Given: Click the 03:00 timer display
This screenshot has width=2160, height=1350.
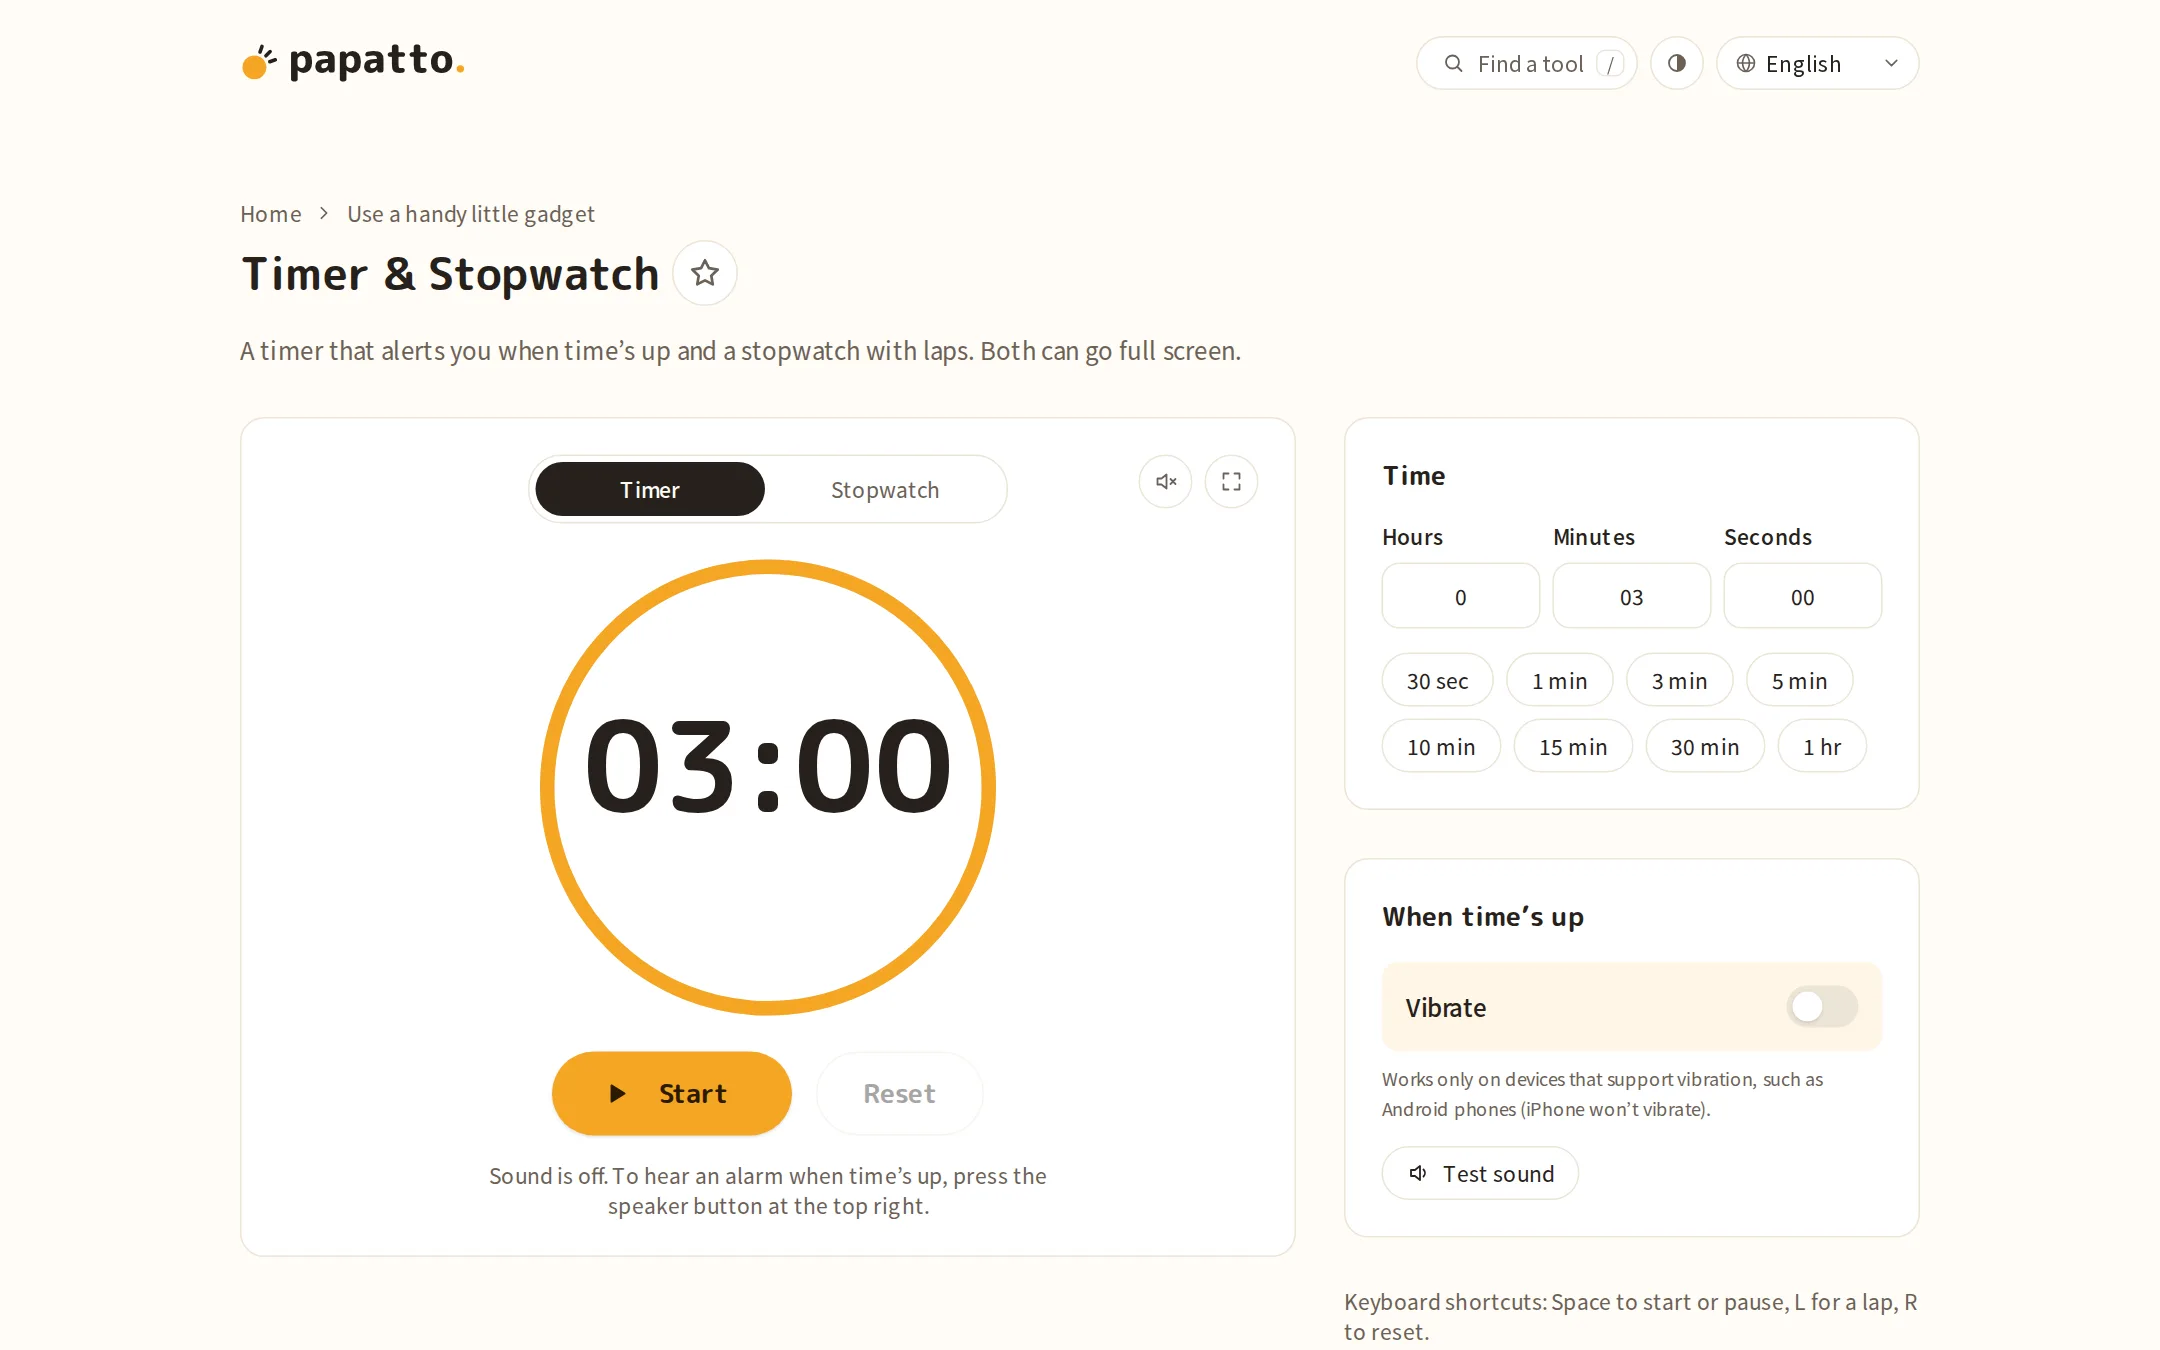Looking at the screenshot, I should point(768,766).
